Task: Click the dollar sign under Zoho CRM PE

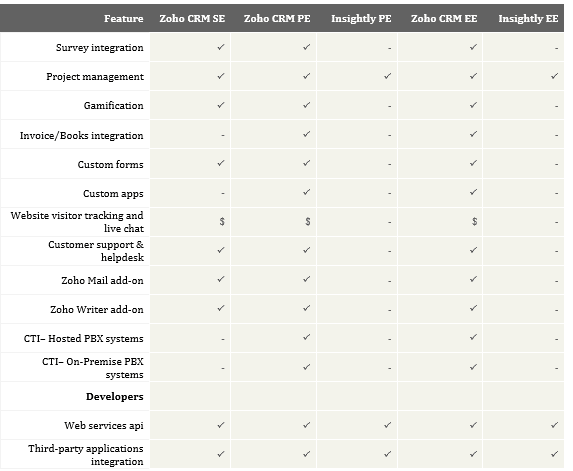Action: tap(308, 221)
